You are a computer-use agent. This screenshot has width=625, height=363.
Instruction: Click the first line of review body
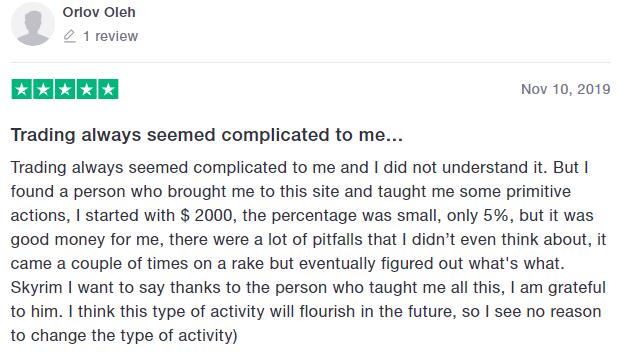pos(299,167)
